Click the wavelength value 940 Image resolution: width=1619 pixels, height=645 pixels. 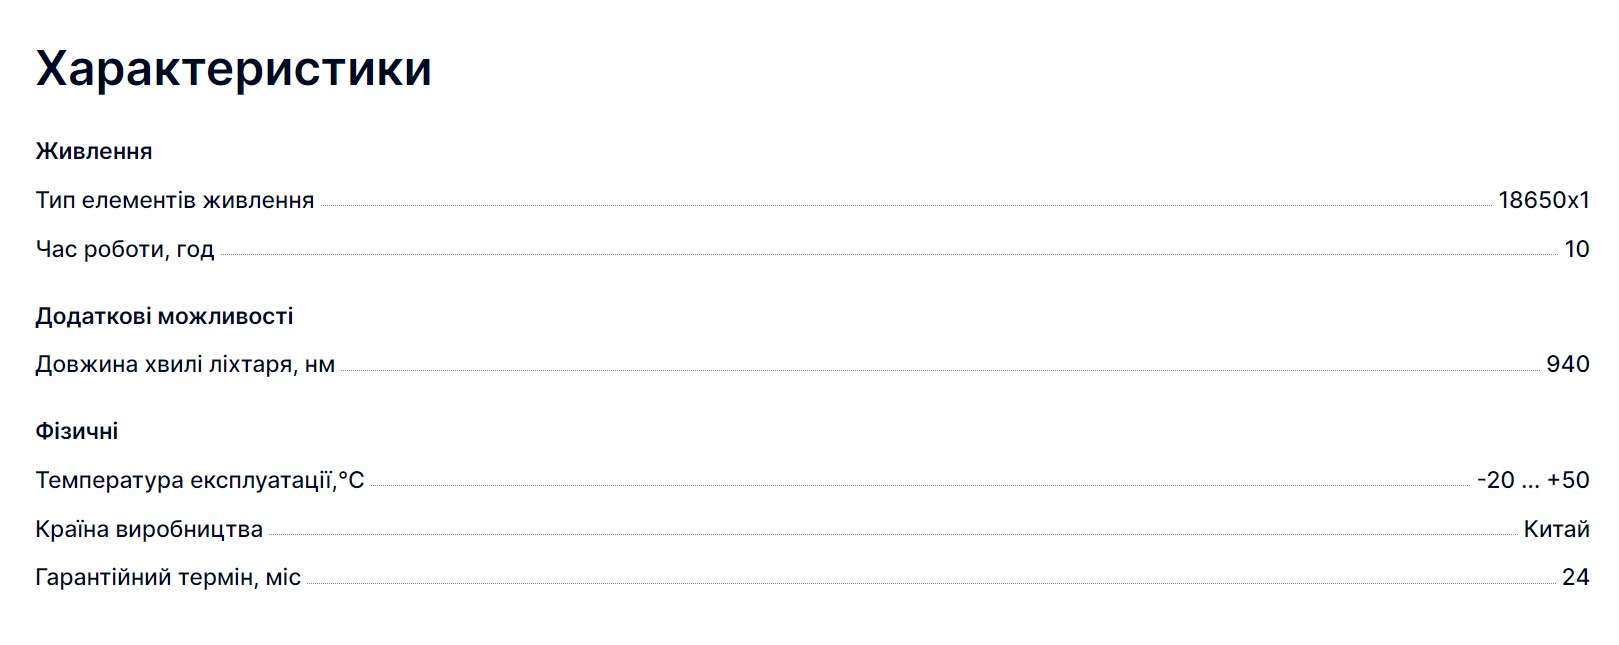tap(1567, 364)
